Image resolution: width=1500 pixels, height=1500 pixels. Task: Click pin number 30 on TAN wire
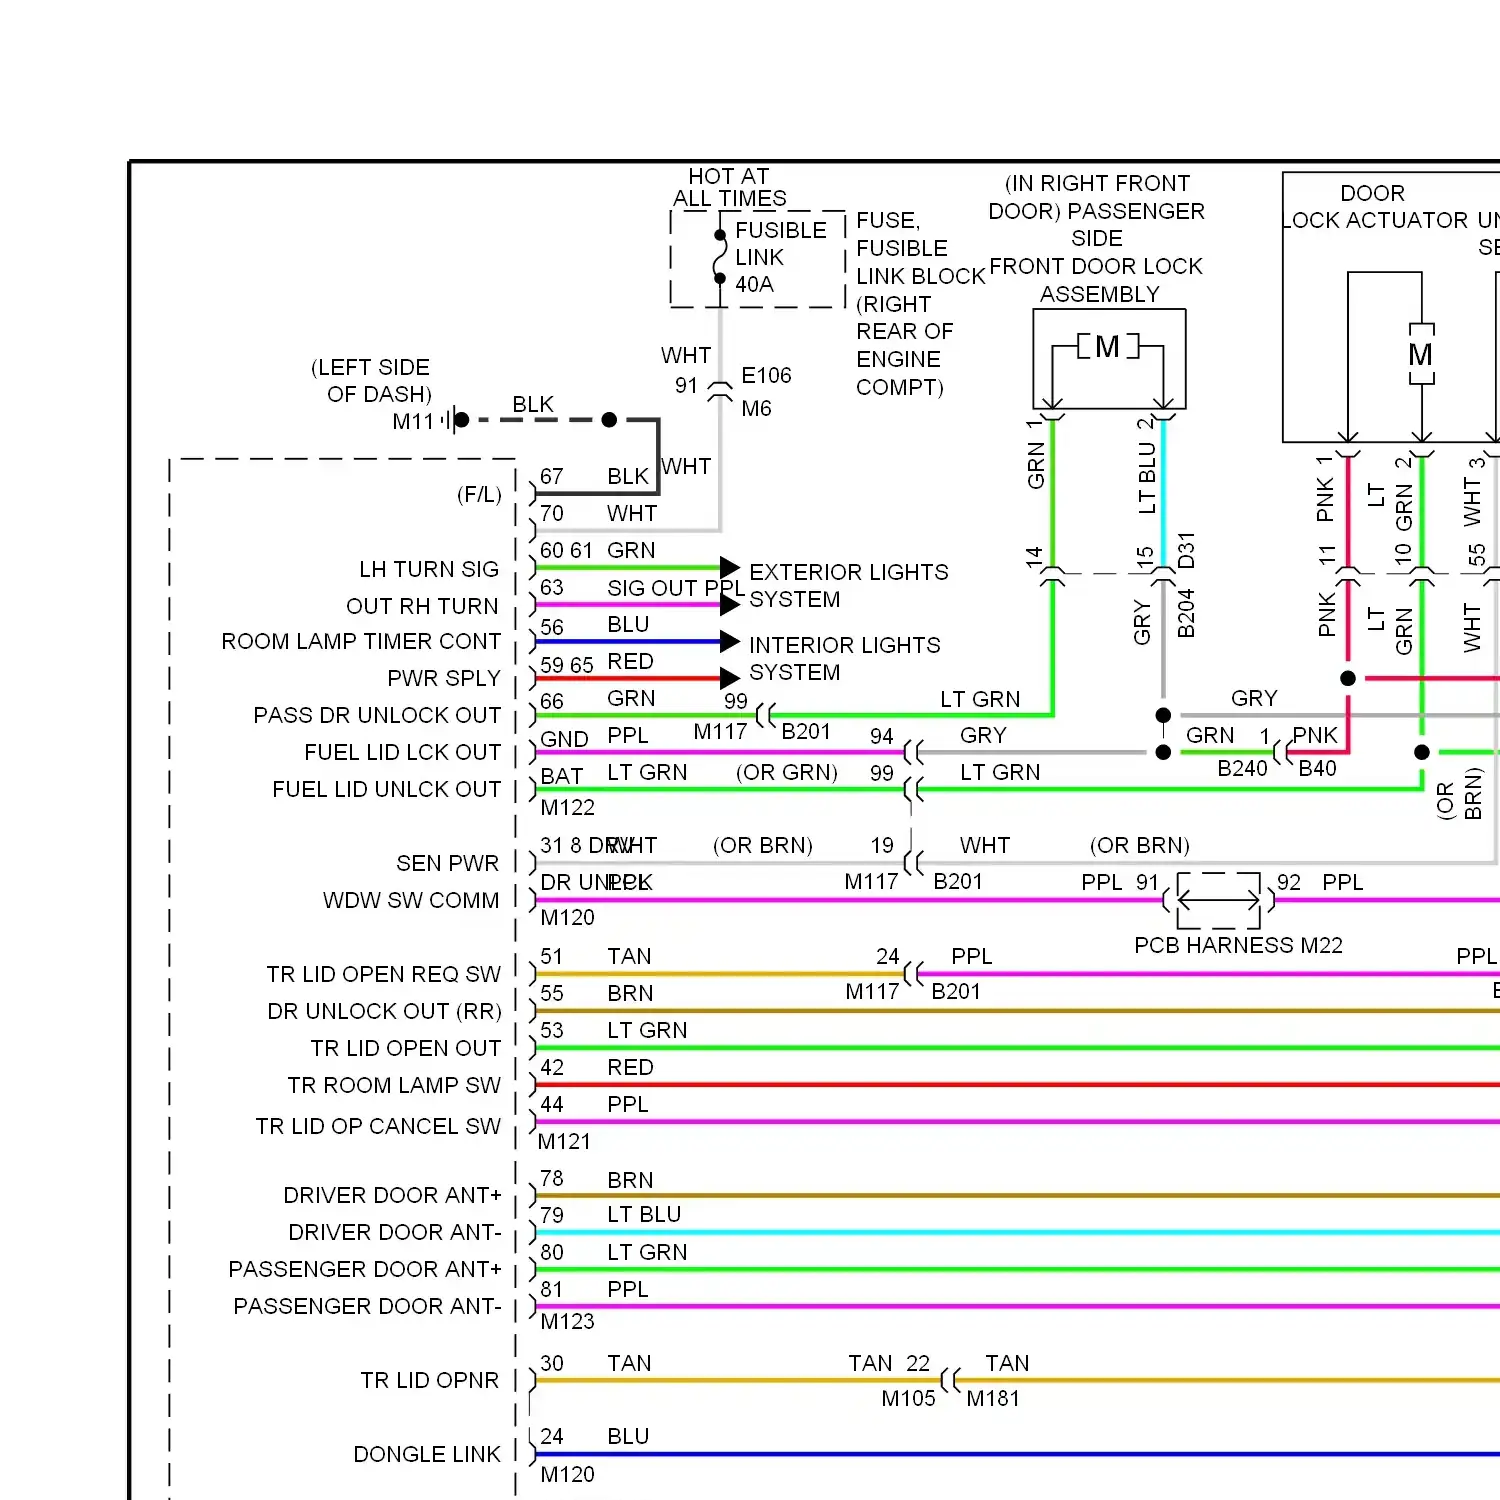tap(552, 1363)
